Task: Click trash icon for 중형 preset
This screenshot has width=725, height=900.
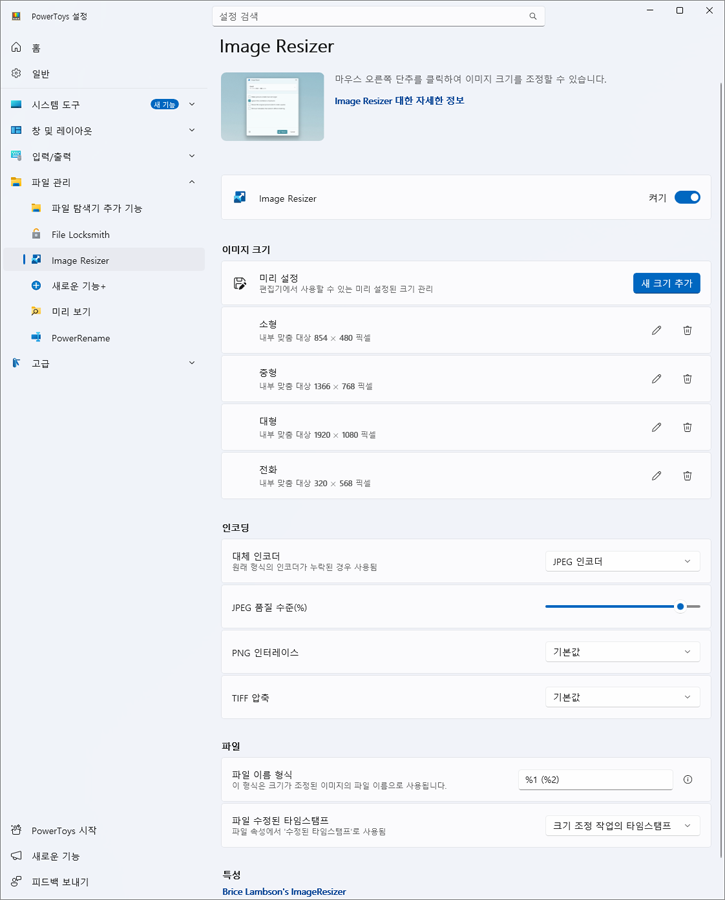Action: point(687,379)
